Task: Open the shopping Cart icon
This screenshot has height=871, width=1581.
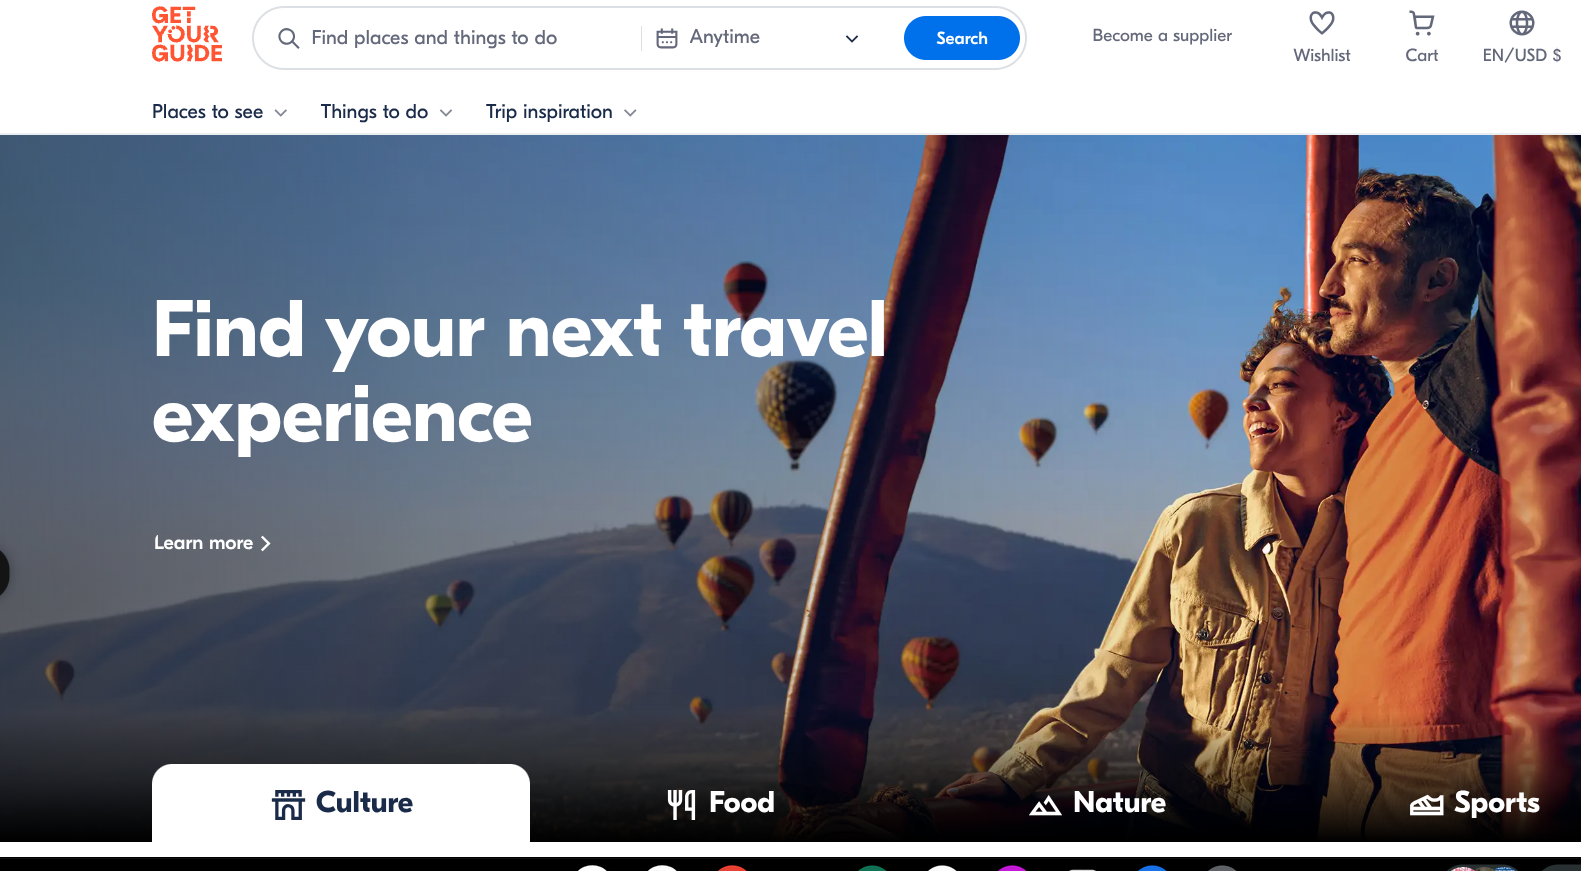Action: (1421, 23)
